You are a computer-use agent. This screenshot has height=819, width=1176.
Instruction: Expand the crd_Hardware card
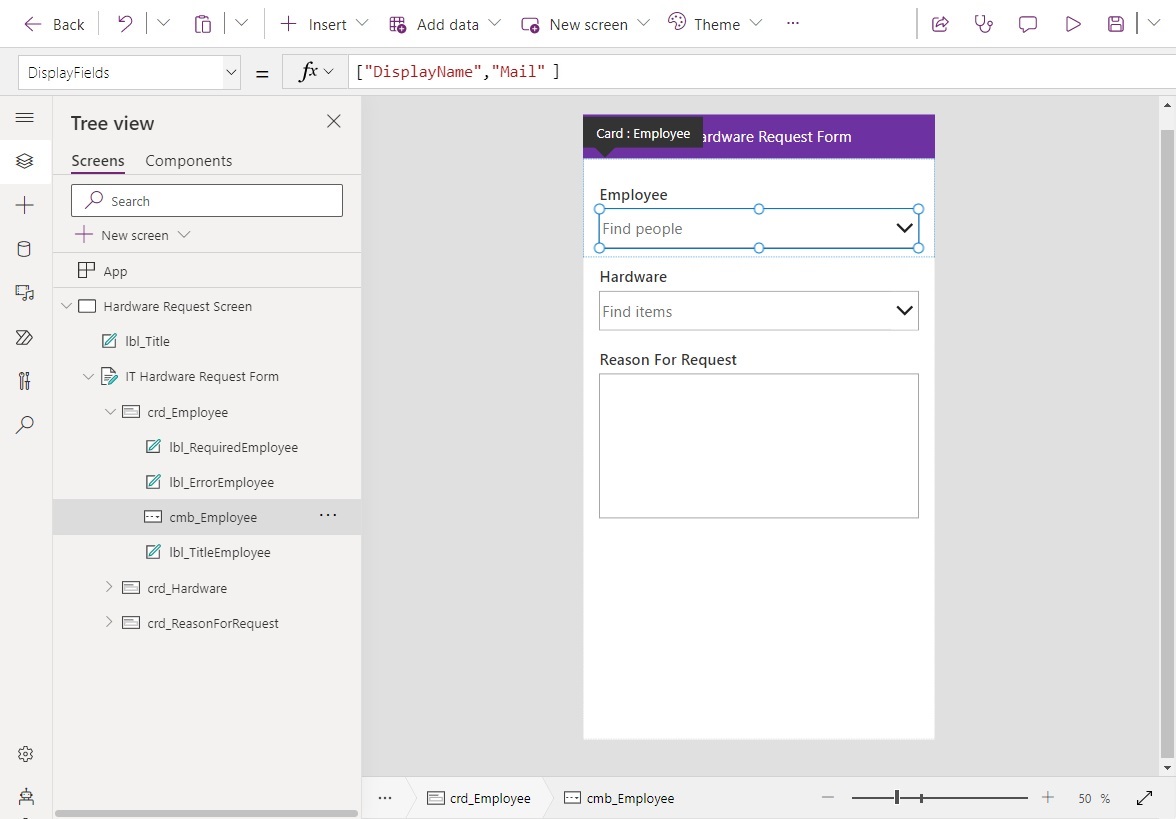pos(110,587)
